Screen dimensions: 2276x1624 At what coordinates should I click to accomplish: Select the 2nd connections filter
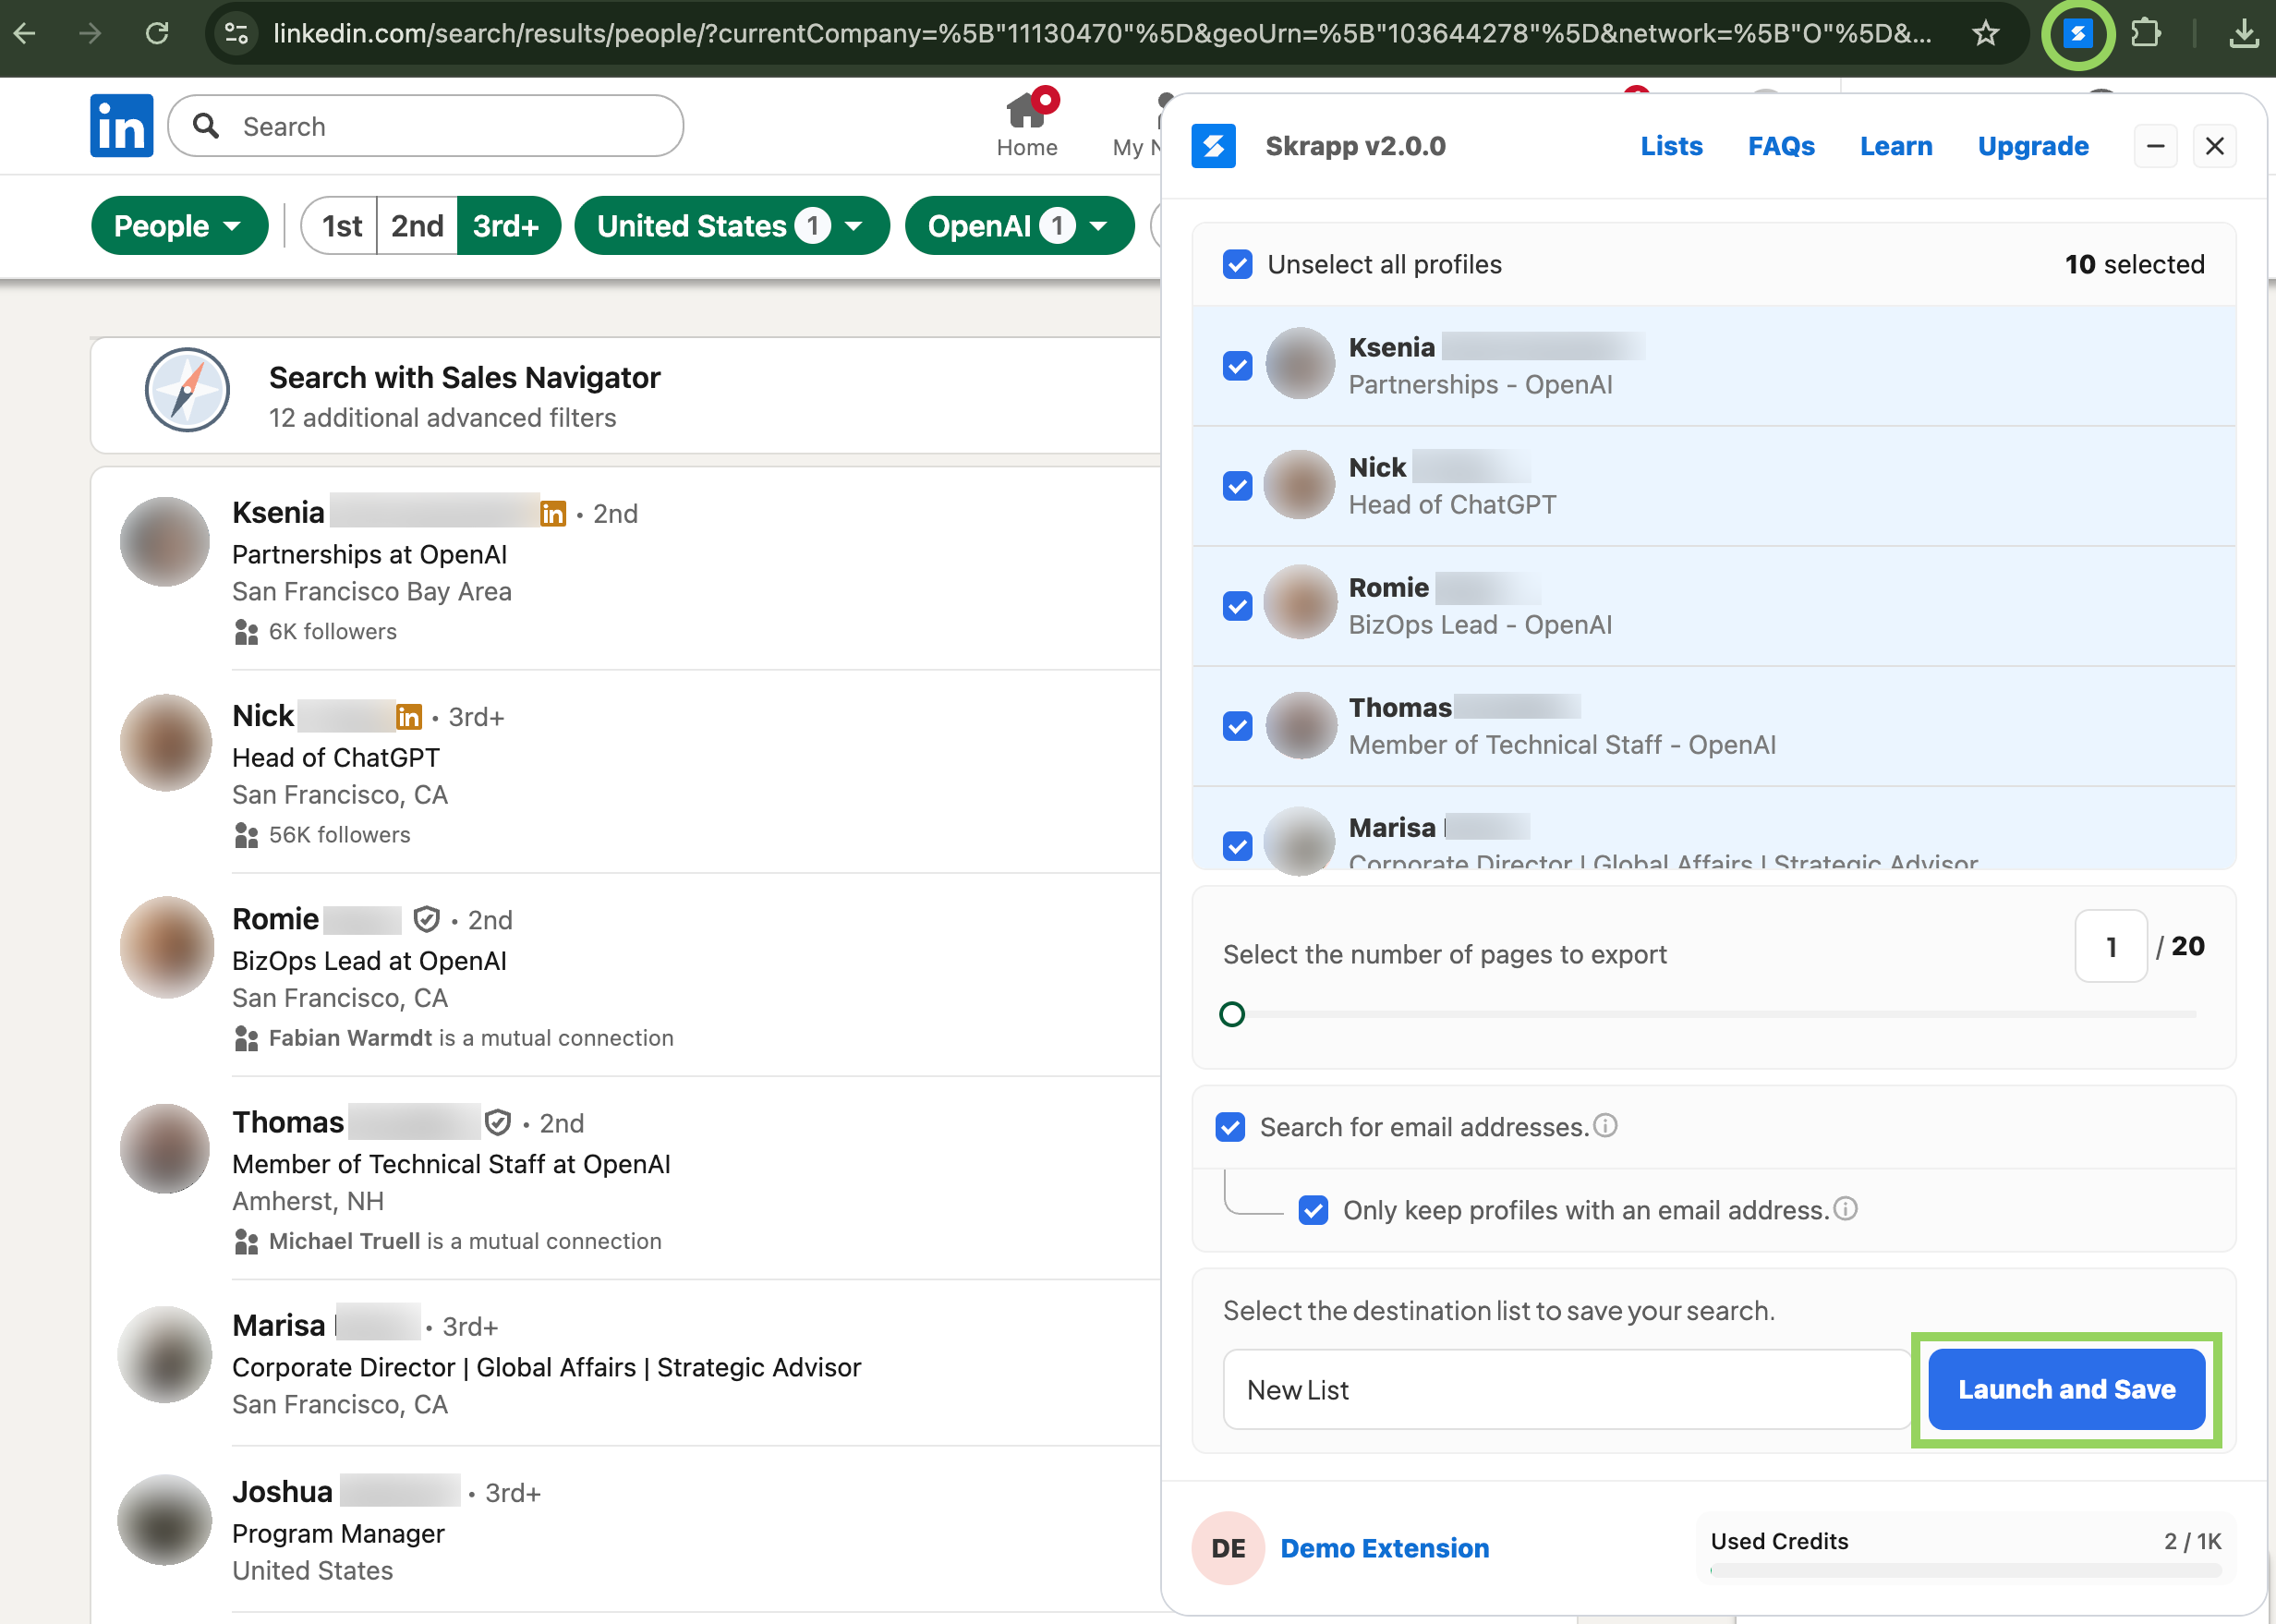[x=417, y=225]
